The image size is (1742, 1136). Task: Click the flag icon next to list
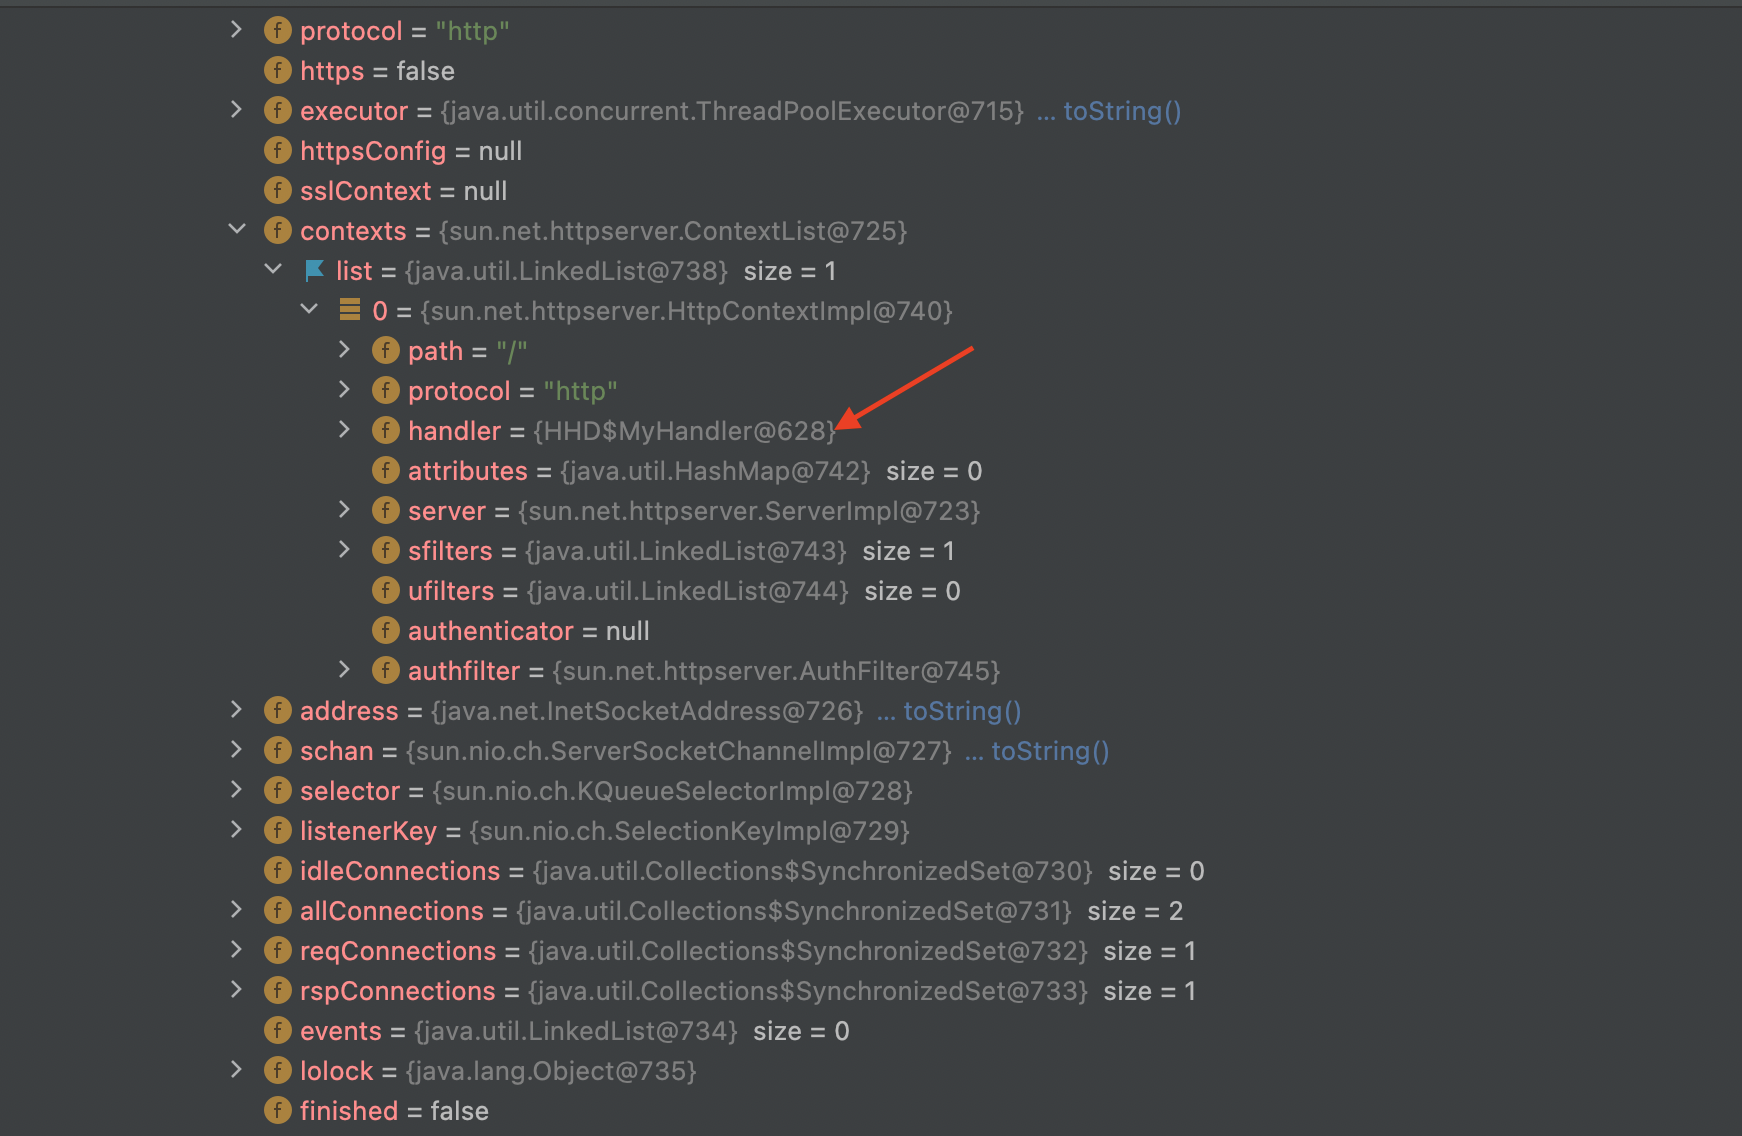[x=314, y=270]
